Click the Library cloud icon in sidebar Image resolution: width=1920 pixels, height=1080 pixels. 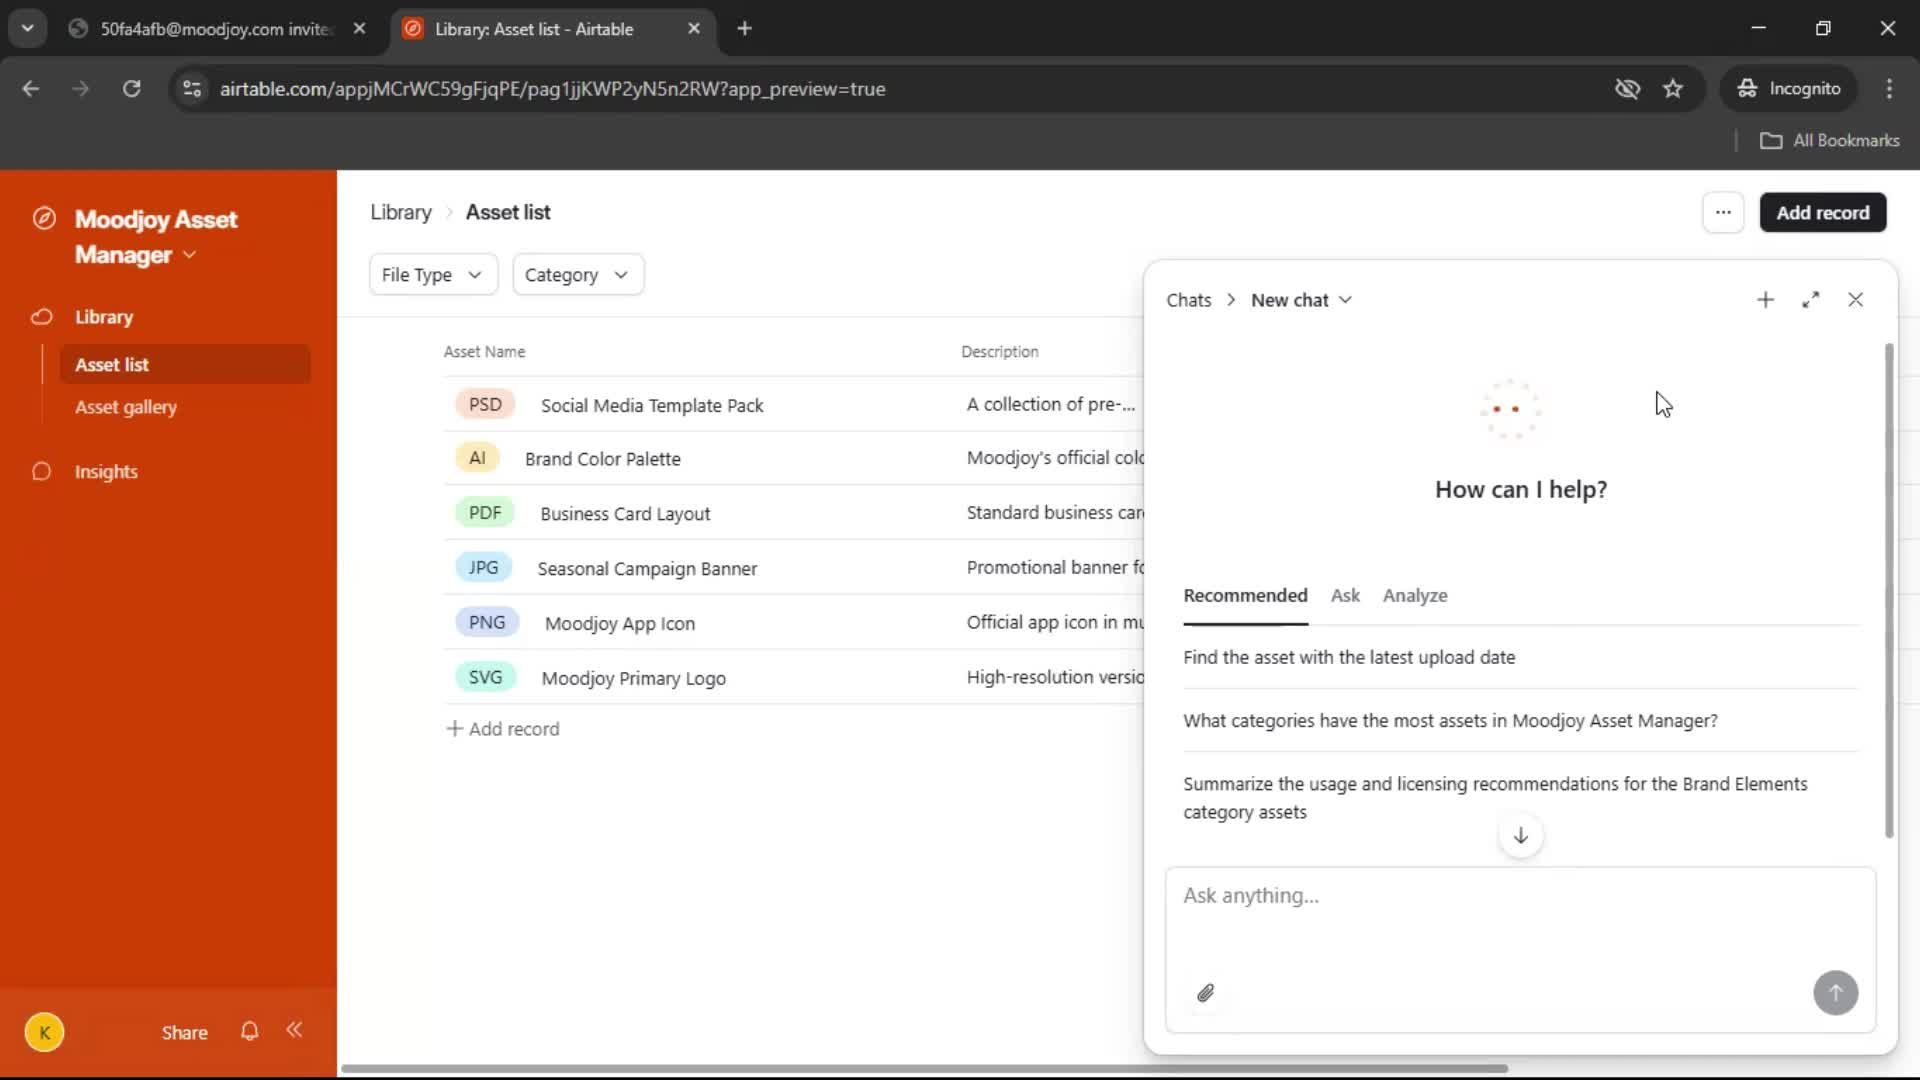coord(41,317)
